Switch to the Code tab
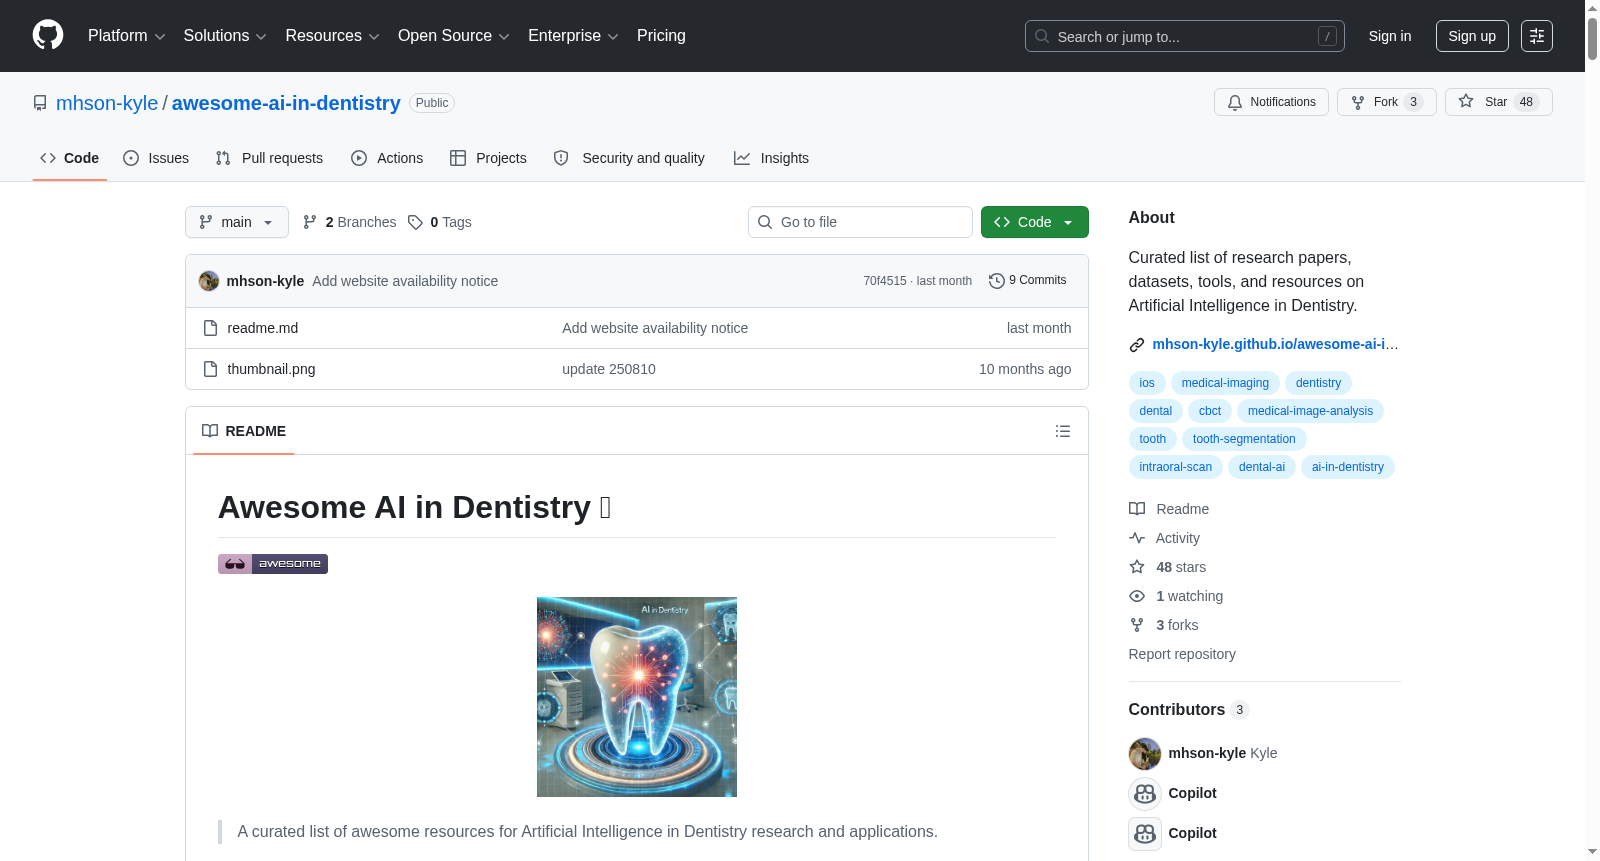The width and height of the screenshot is (1600, 861). point(70,158)
